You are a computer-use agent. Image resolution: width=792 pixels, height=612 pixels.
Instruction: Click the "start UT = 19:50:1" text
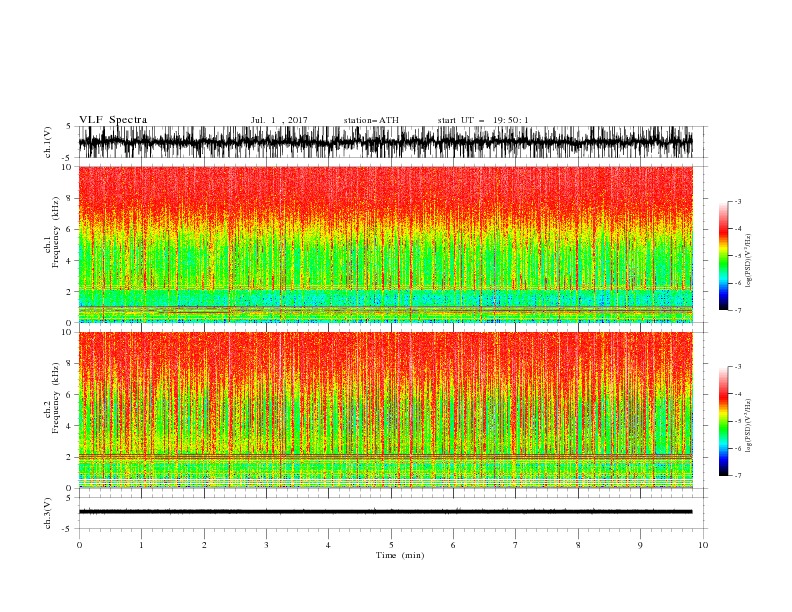(x=483, y=120)
